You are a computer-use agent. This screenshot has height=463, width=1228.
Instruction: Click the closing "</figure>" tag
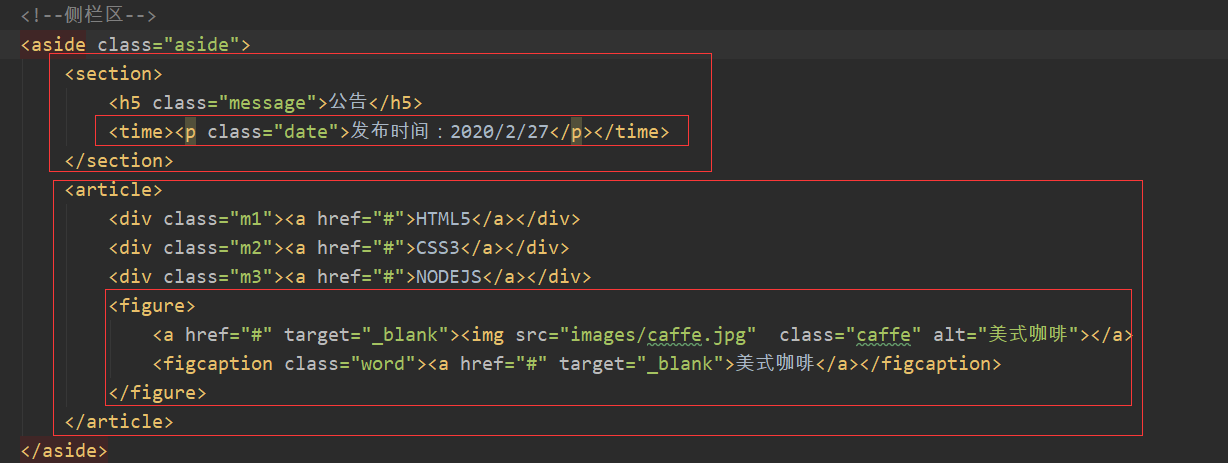click(x=158, y=393)
